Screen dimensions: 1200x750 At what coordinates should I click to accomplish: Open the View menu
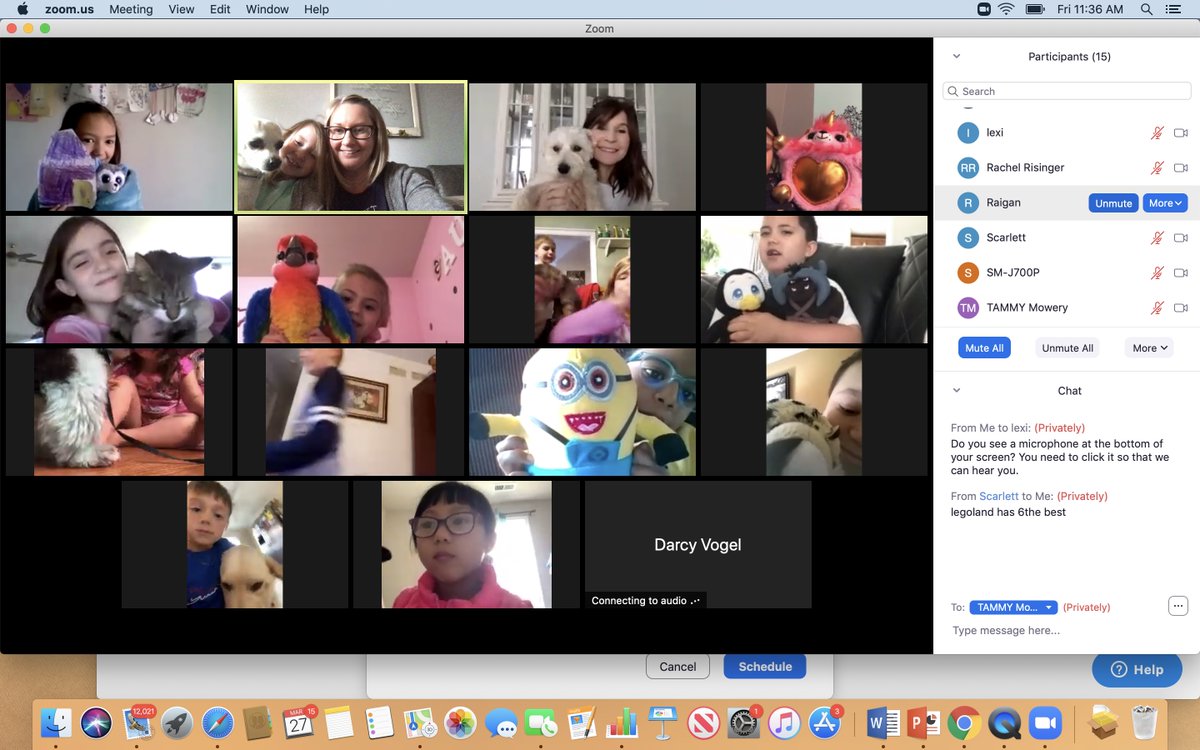coord(181,9)
